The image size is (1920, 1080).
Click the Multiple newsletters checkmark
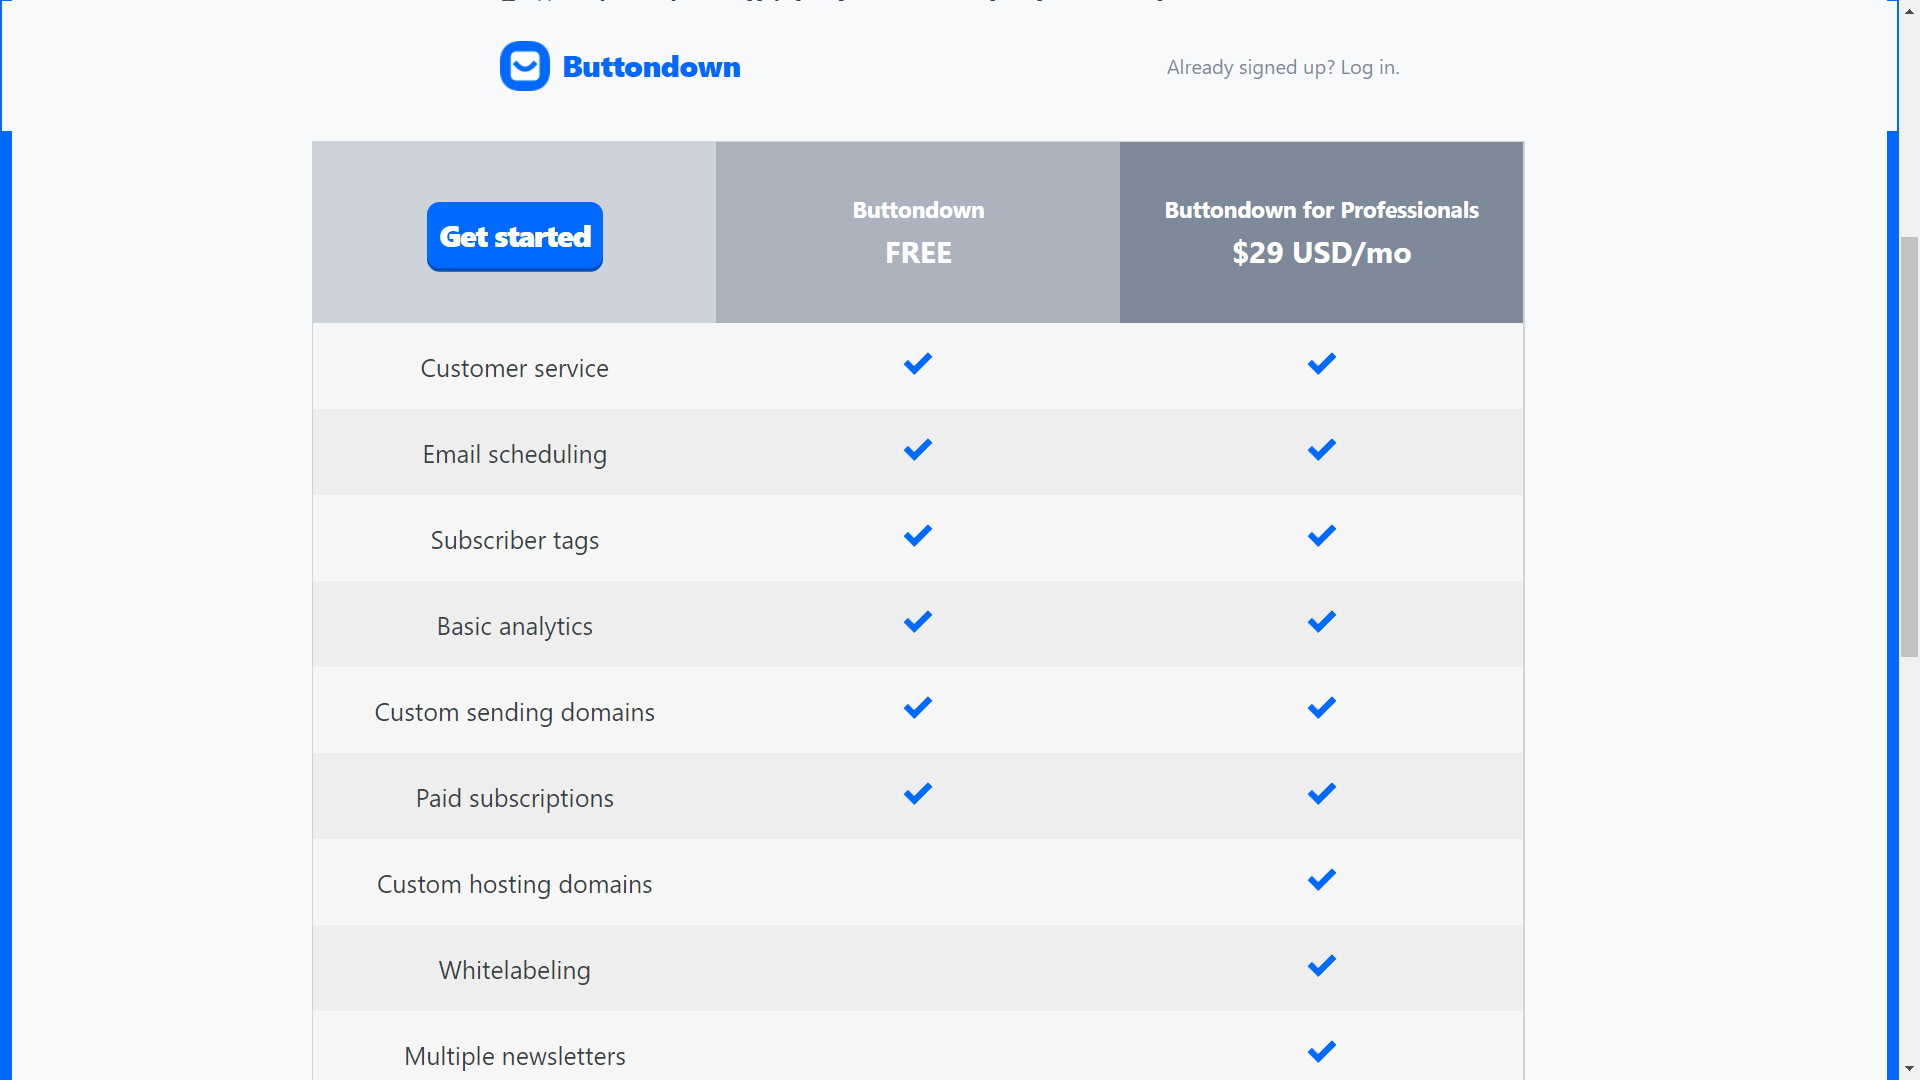(x=1321, y=1051)
